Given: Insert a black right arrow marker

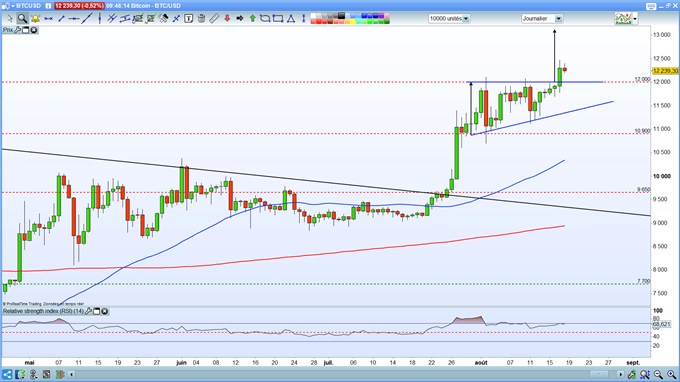Looking at the screenshot, I should [239, 19].
